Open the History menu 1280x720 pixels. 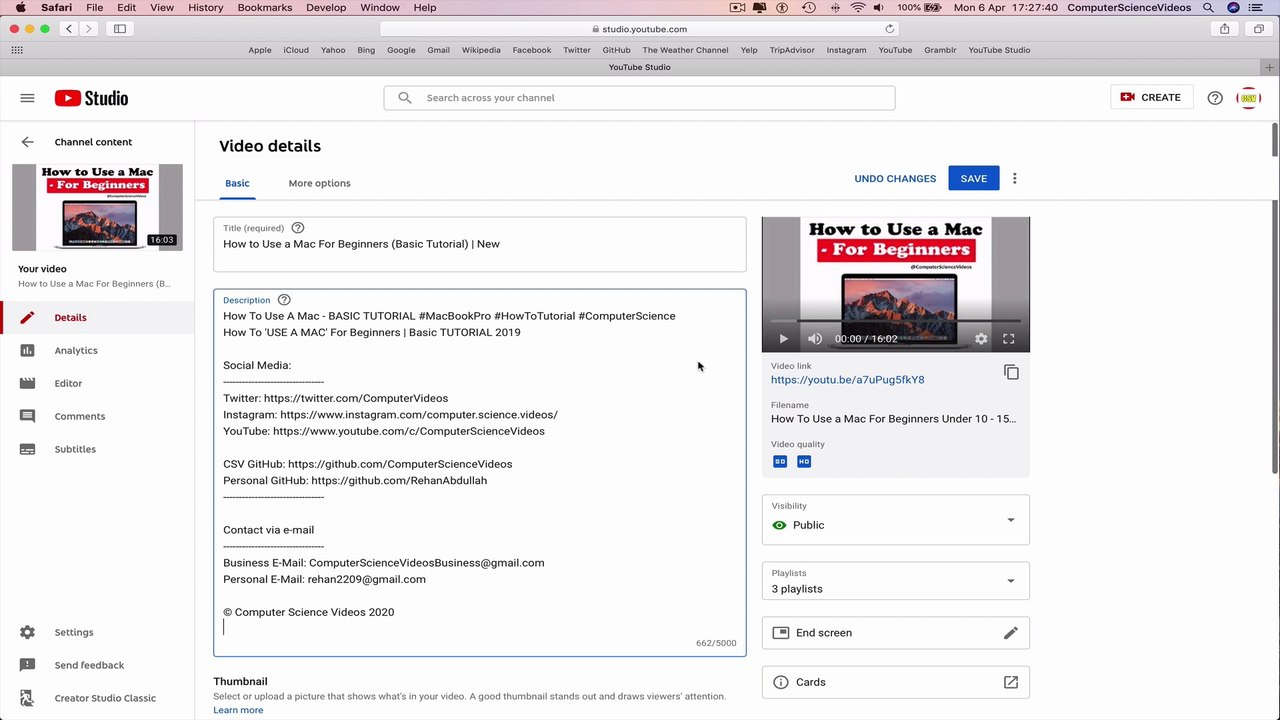point(206,7)
